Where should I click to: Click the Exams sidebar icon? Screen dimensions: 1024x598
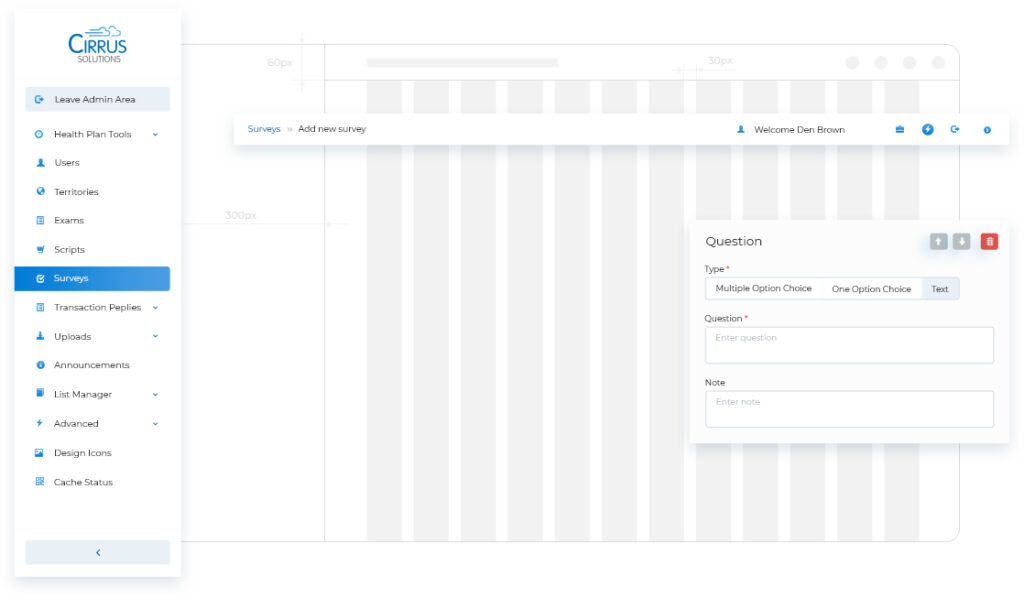[40, 220]
